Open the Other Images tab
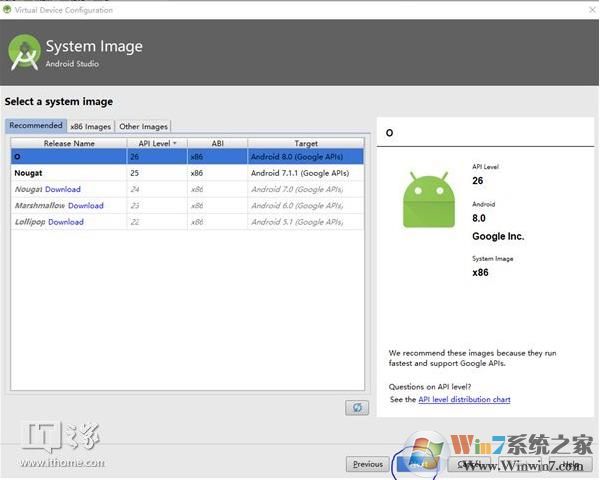 tap(143, 126)
